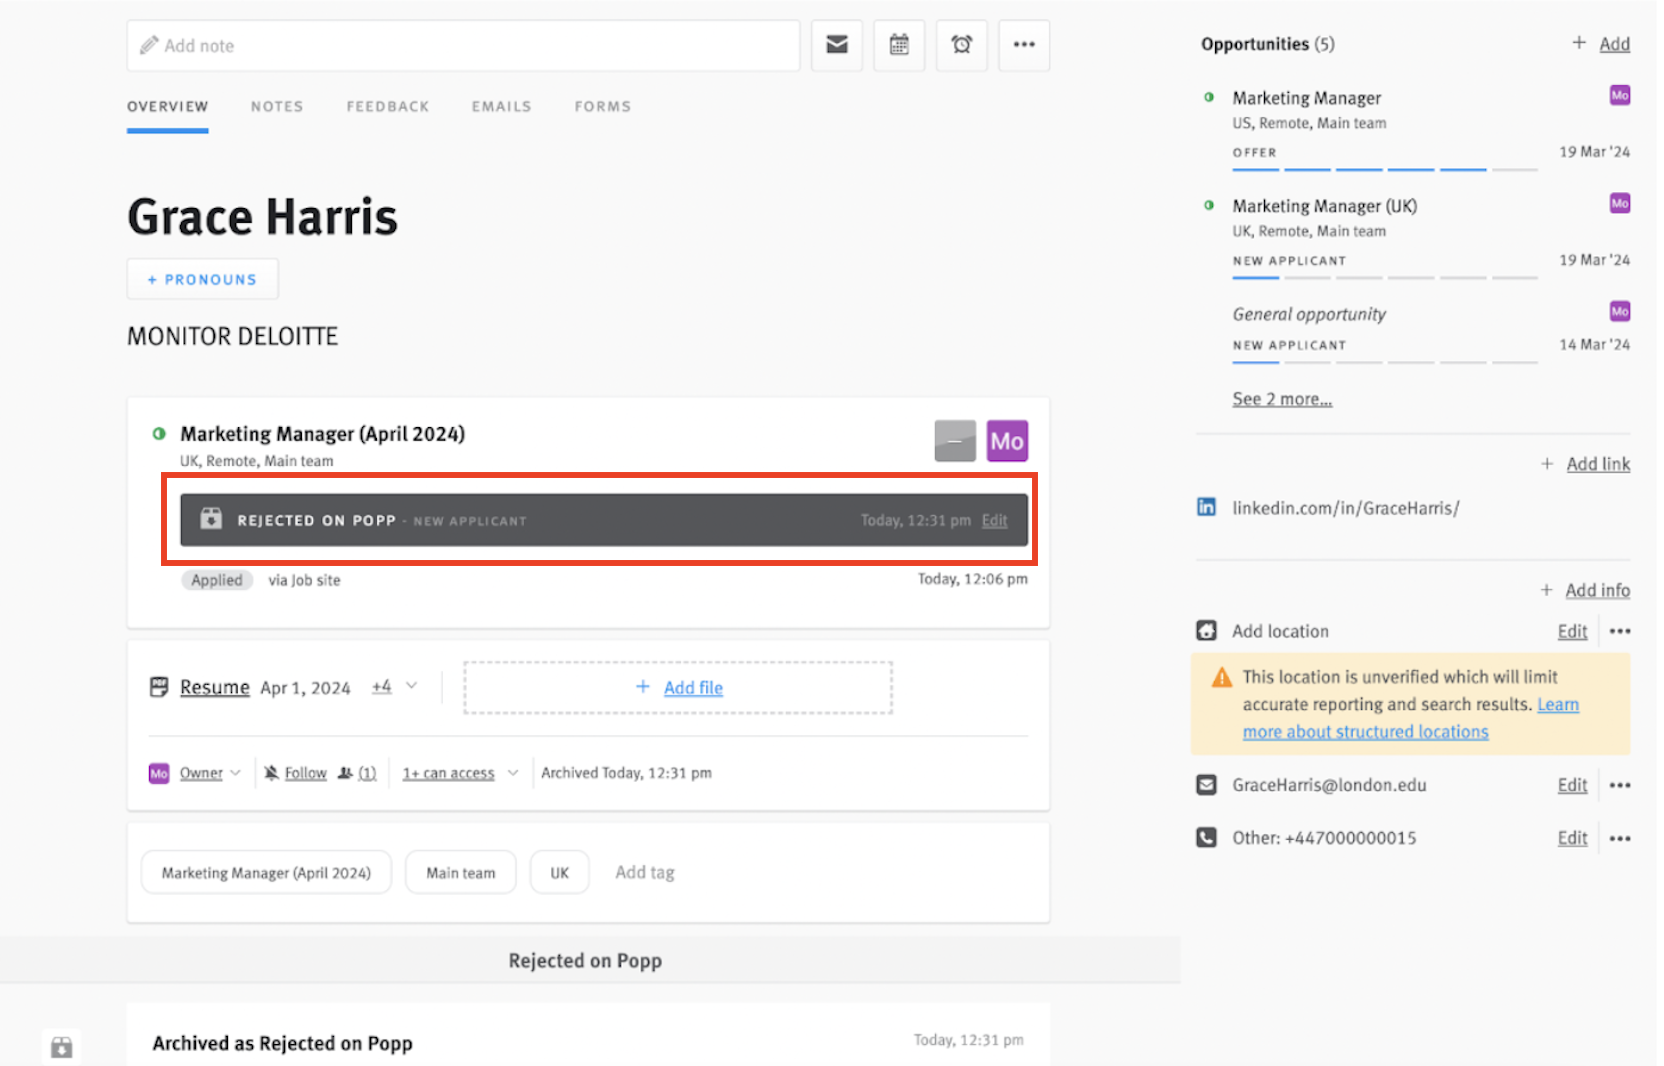
Task: Click Marketing Manager (April 2024) tag
Action: [x=266, y=872]
